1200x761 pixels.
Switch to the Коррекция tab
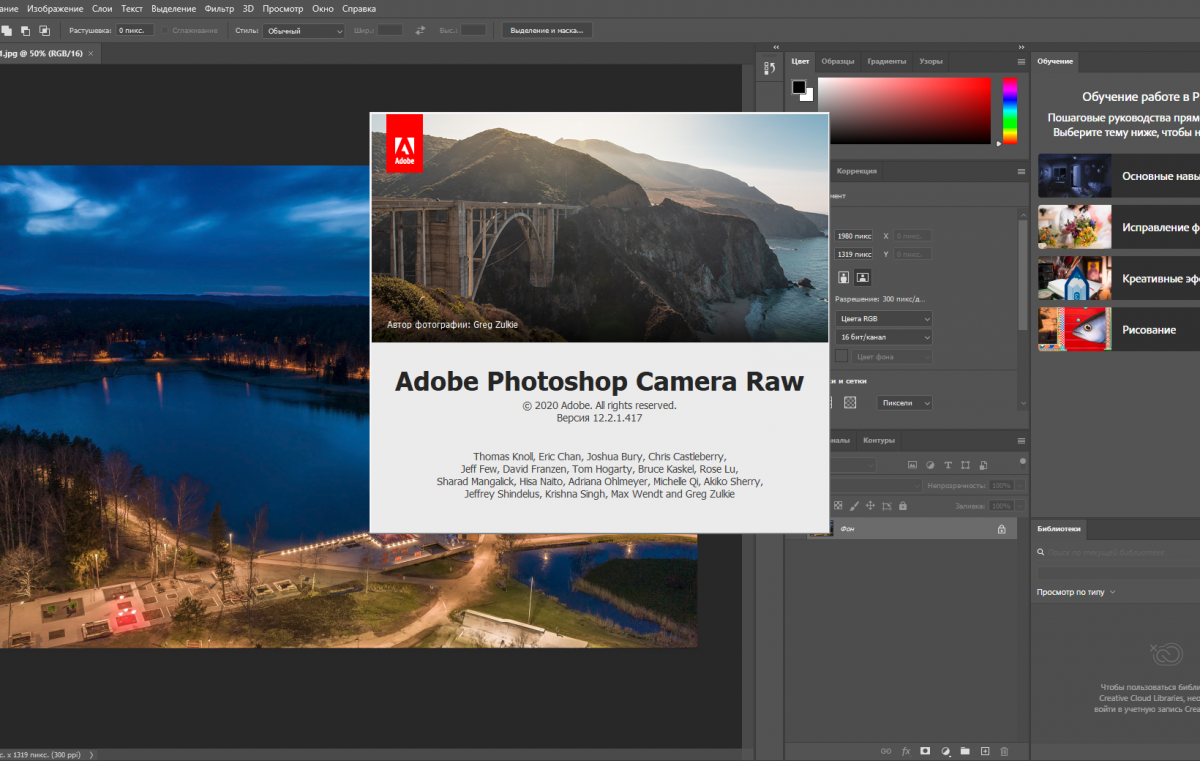pos(857,171)
